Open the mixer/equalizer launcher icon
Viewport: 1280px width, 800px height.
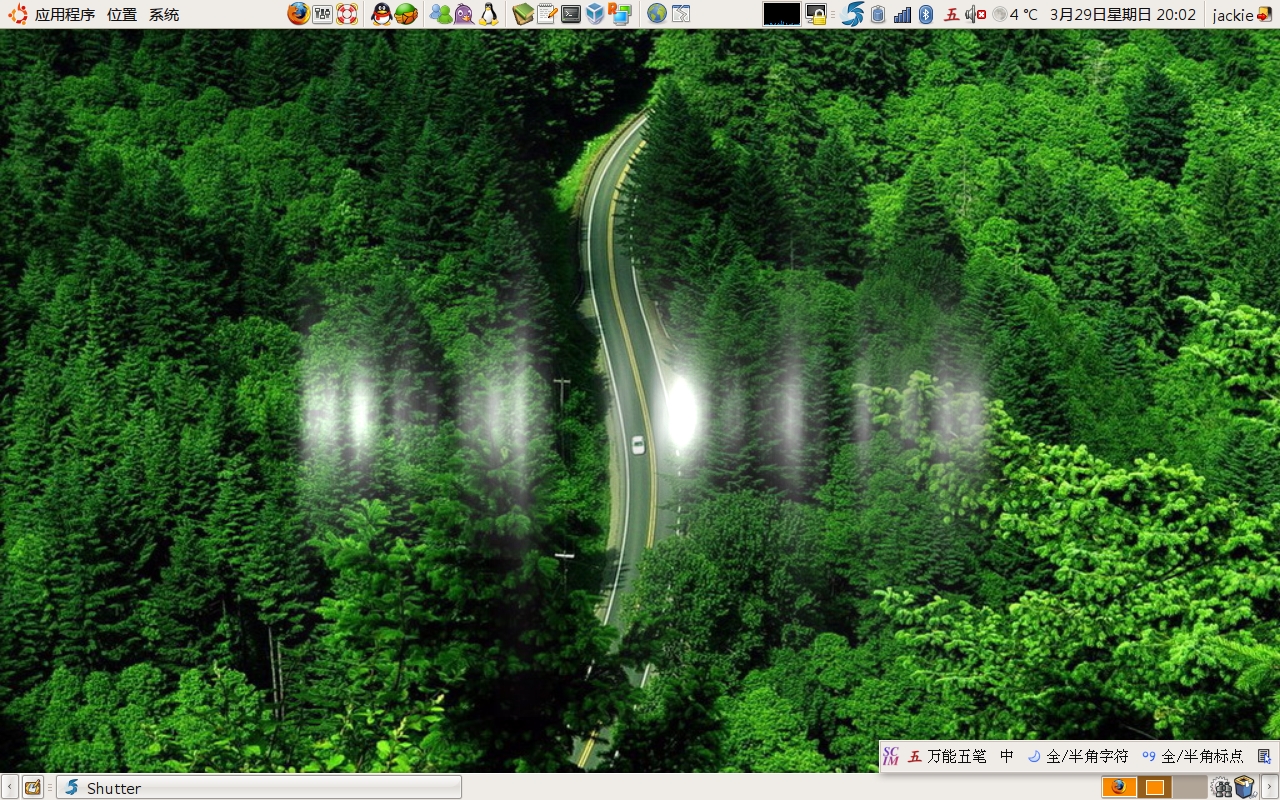point(322,14)
